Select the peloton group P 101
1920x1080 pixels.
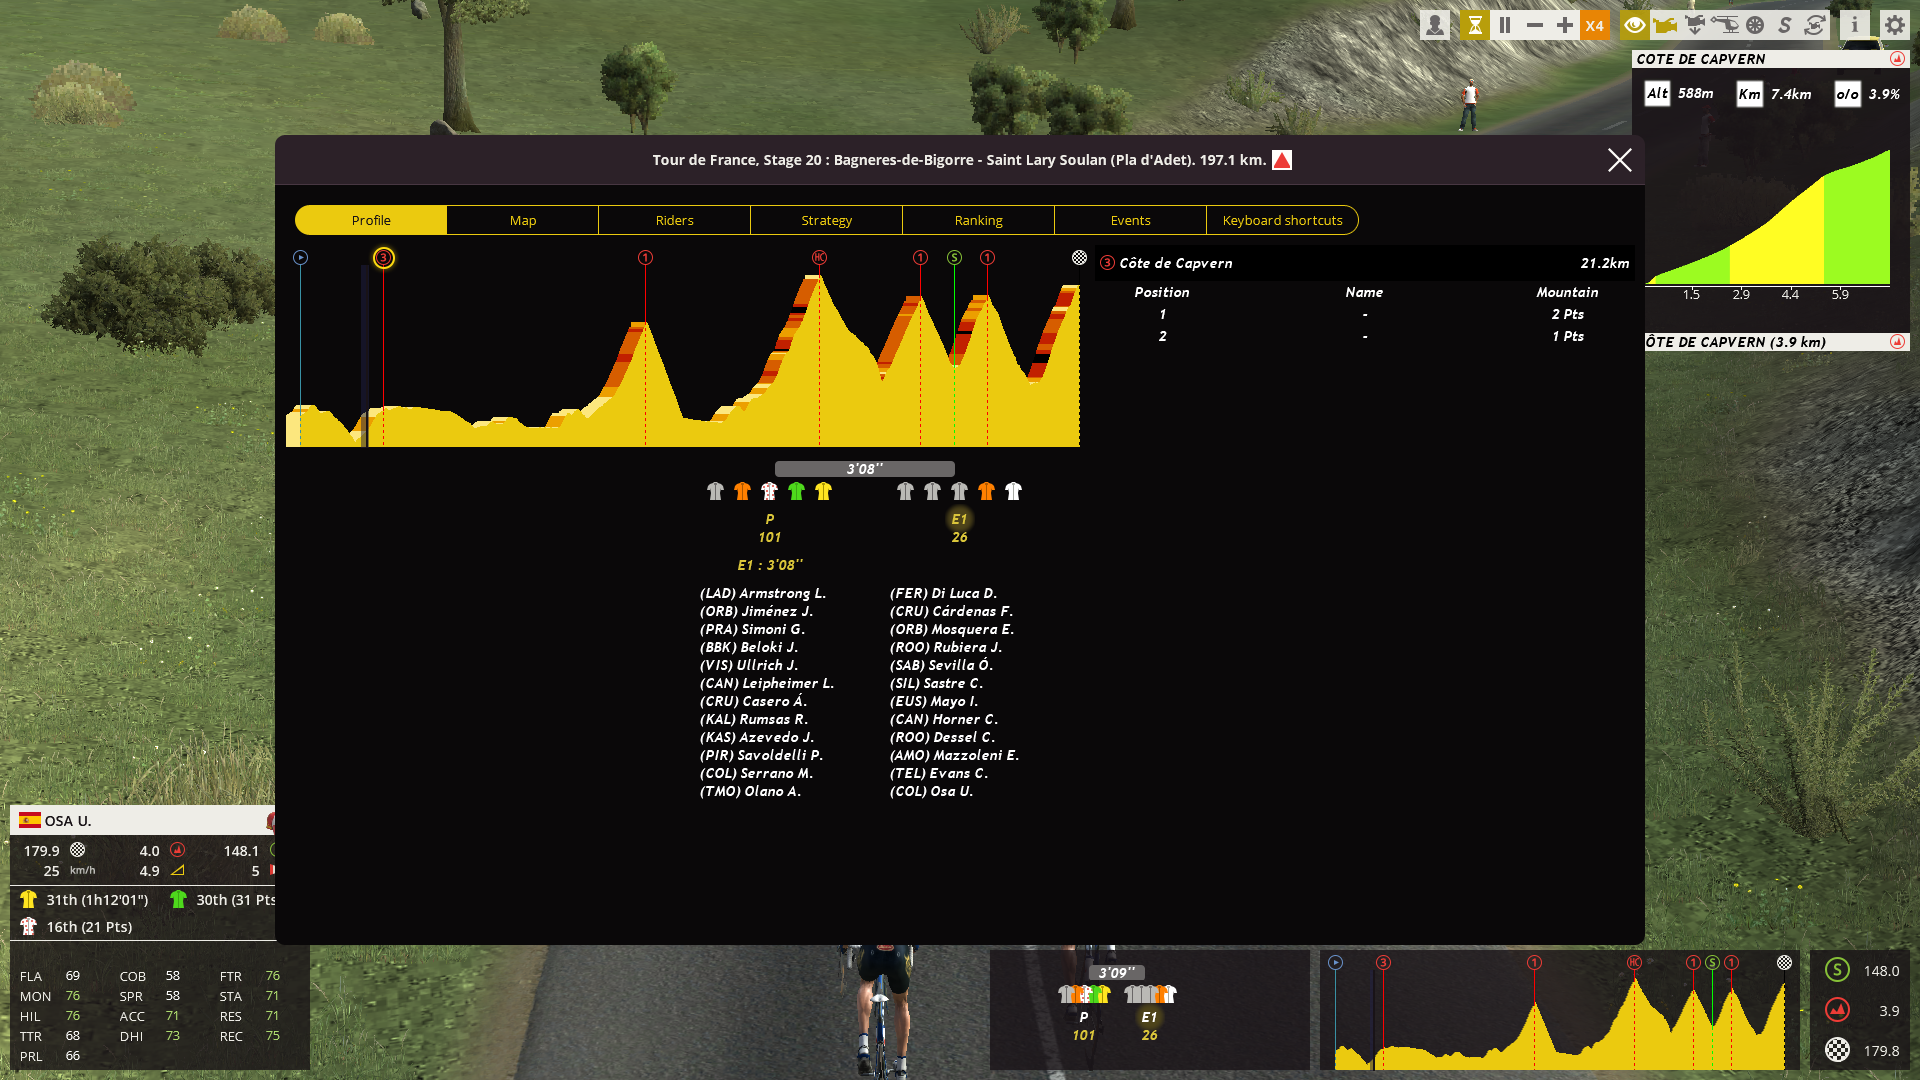pyautogui.click(x=770, y=528)
